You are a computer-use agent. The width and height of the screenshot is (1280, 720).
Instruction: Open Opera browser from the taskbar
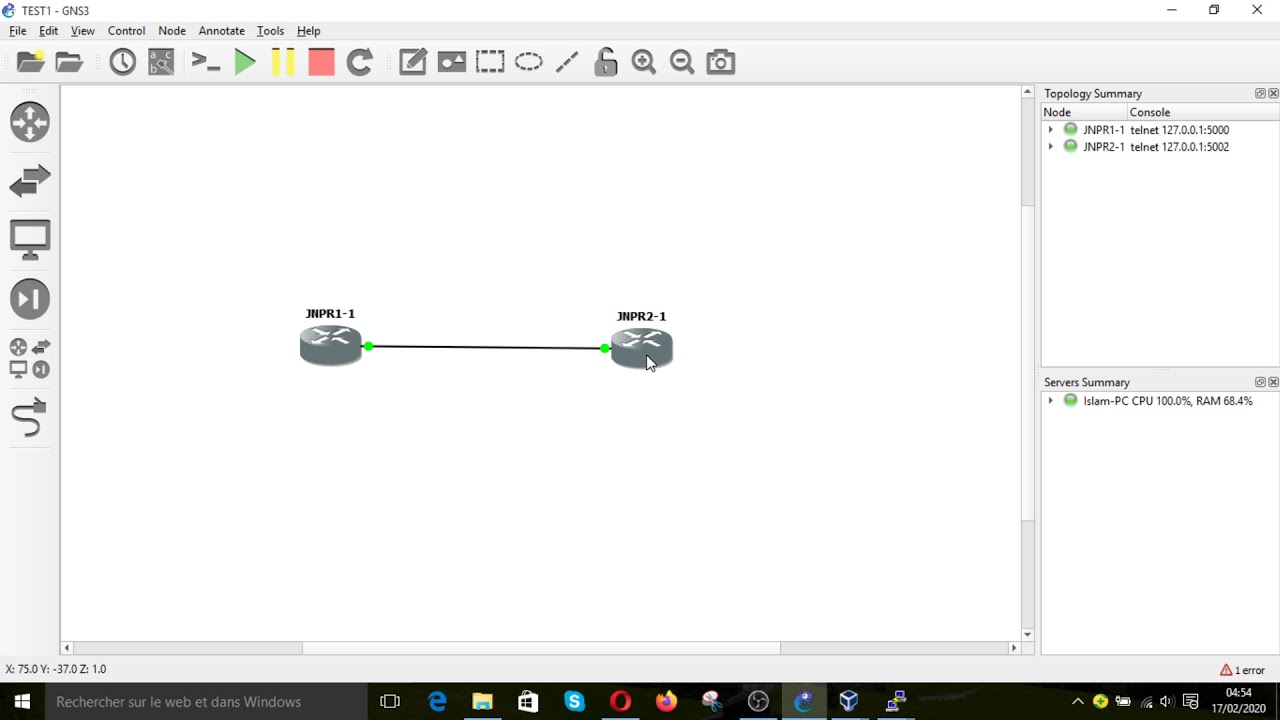pyautogui.click(x=620, y=702)
